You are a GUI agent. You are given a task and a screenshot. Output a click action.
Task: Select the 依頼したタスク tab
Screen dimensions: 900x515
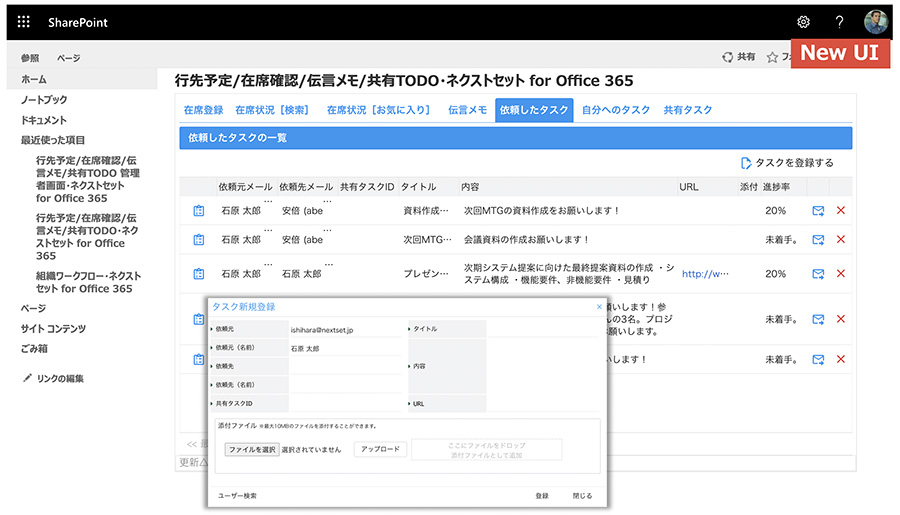pos(534,110)
